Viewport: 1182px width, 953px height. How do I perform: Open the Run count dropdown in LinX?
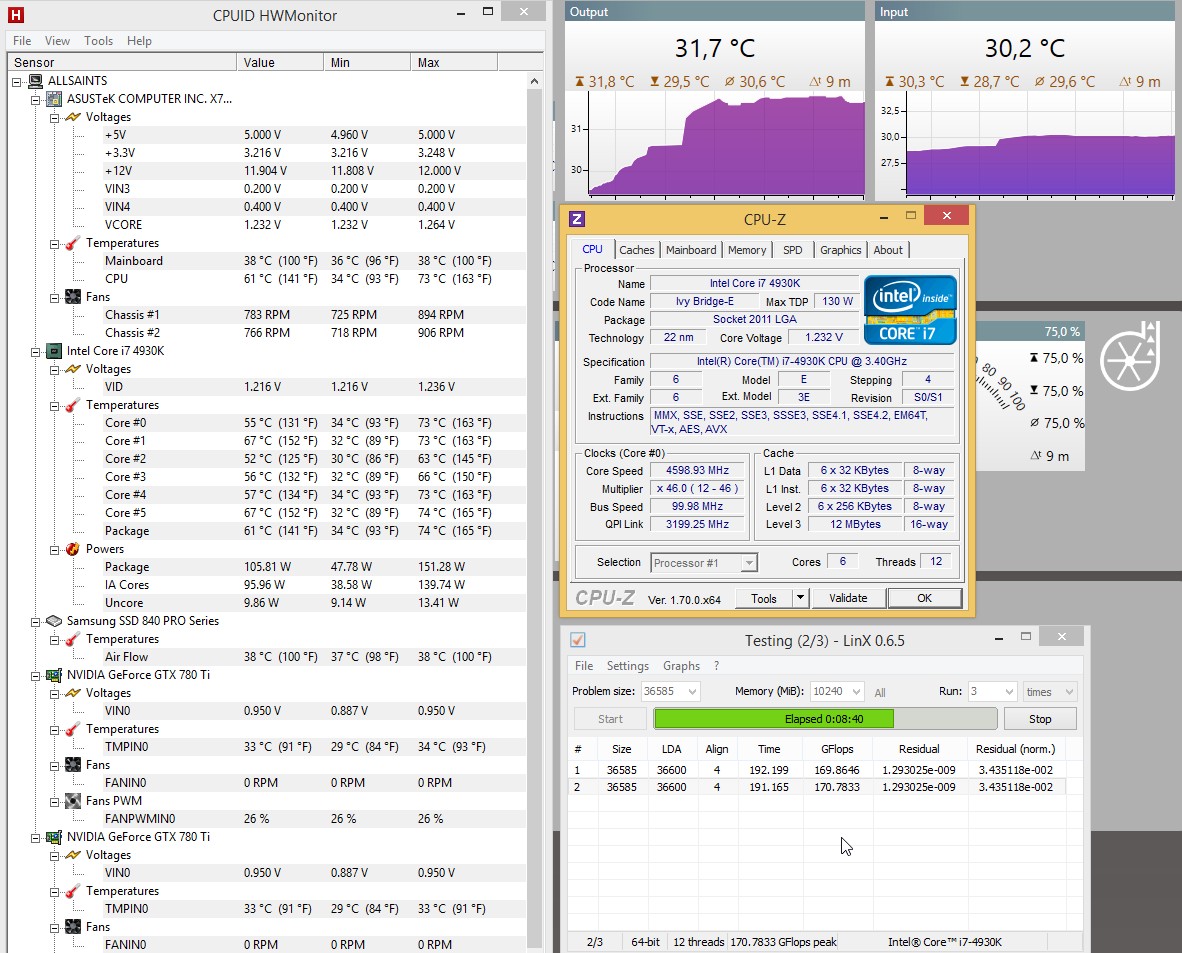(1009, 691)
